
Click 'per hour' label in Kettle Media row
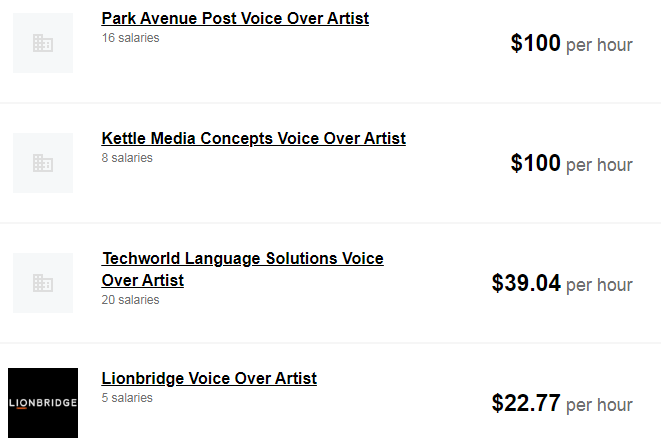[599, 165]
